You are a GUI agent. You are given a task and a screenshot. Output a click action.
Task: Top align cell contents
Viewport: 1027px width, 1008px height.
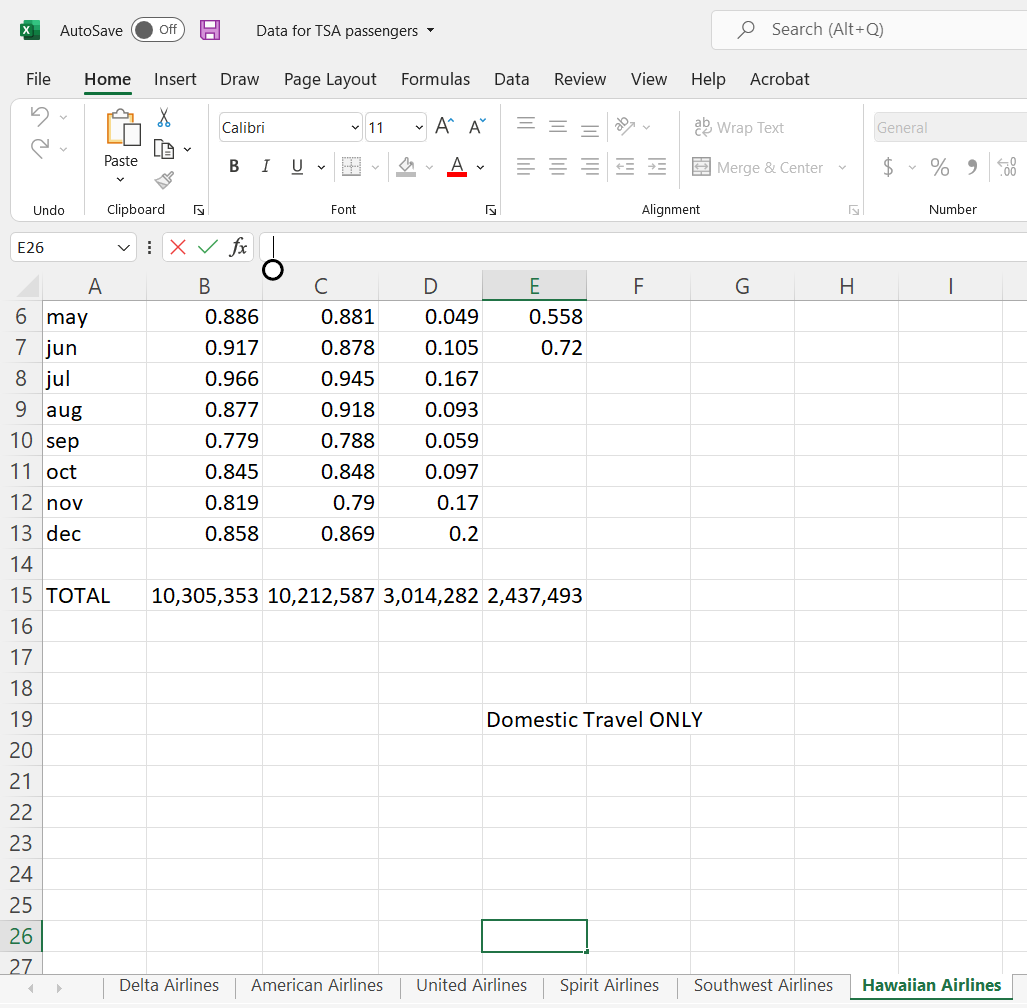click(526, 124)
